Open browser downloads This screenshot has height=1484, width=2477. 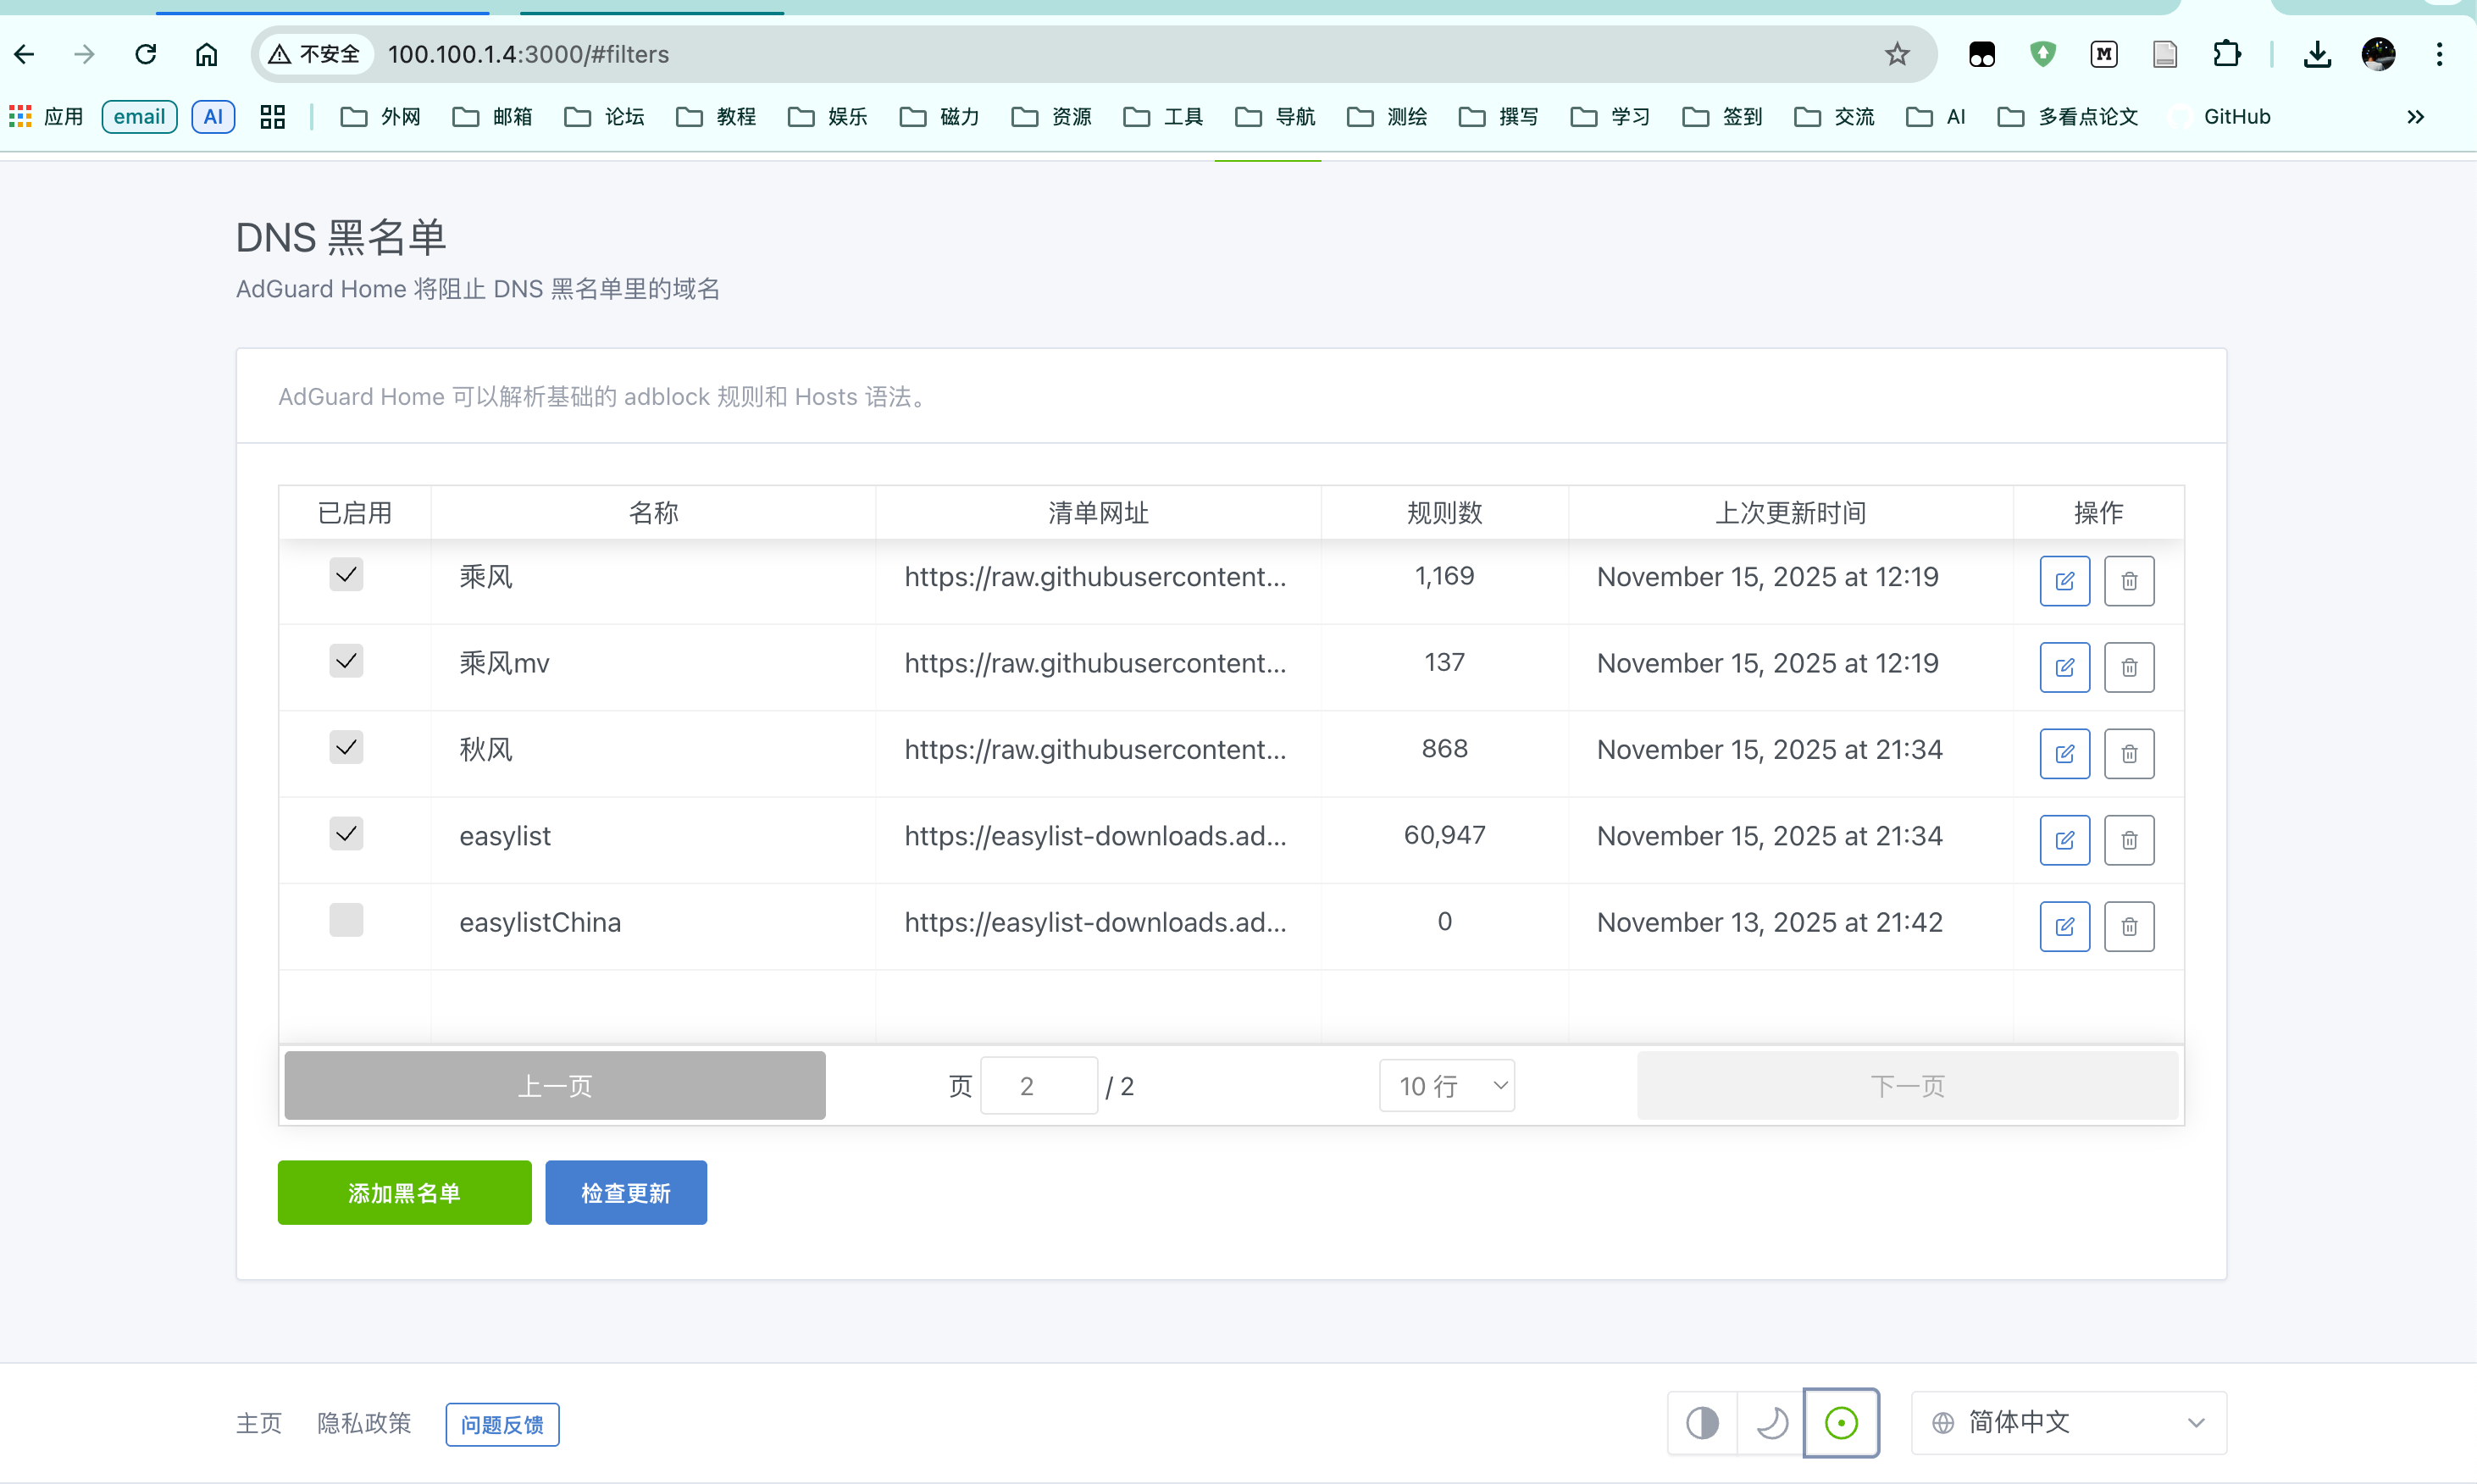[2318, 54]
